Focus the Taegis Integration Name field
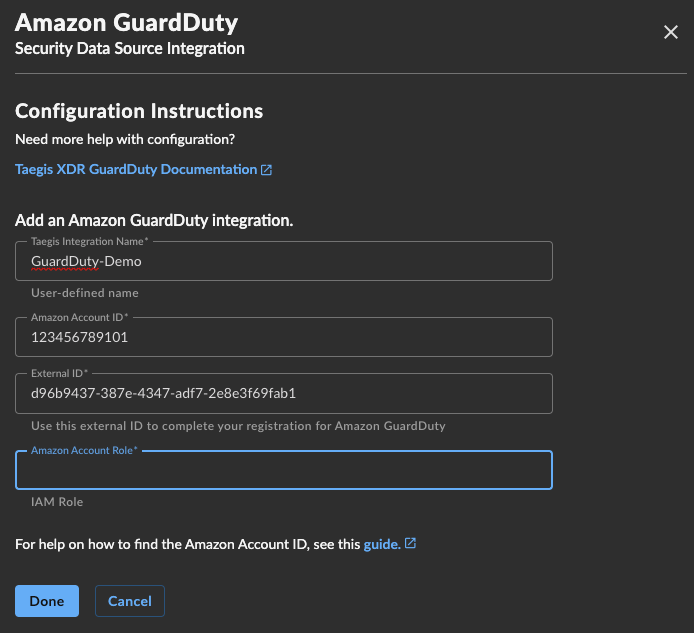The width and height of the screenshot is (694, 633). pyautogui.click(x=284, y=261)
